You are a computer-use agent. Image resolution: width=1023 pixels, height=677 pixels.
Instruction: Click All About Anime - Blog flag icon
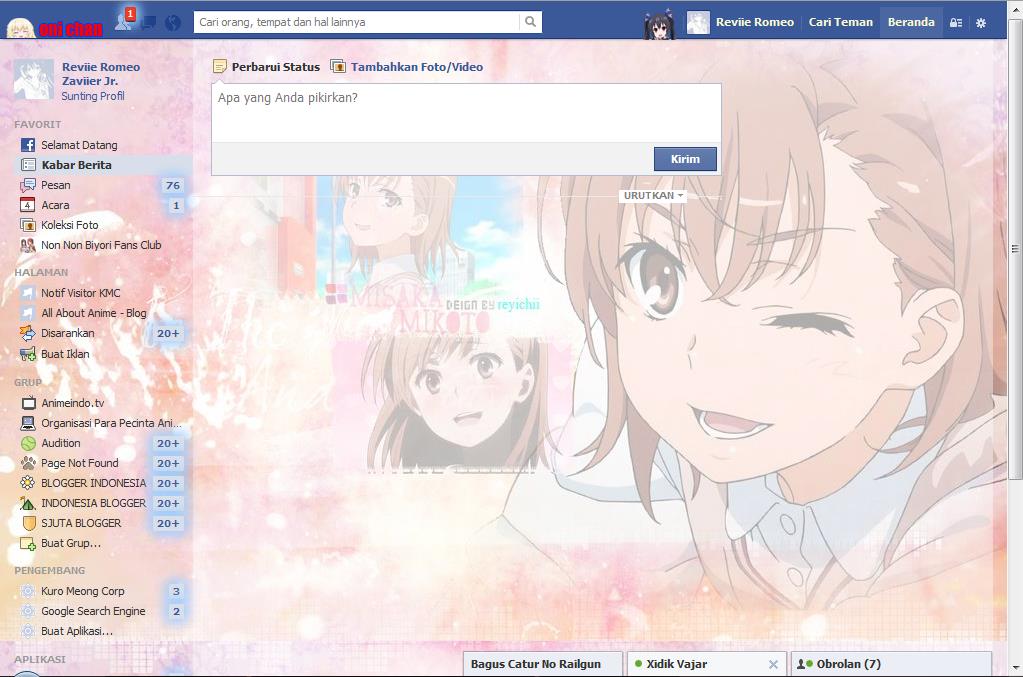pos(27,313)
